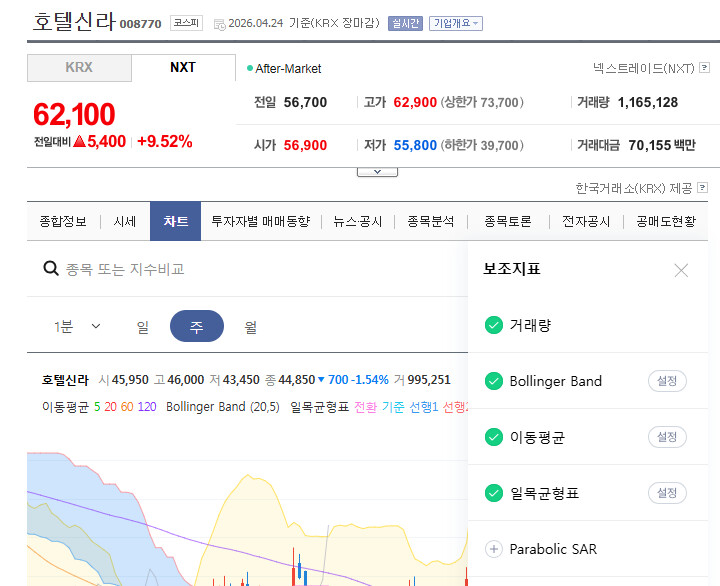
Task: Disable the 일목균형표 indicator checkmark
Action: click(494, 493)
